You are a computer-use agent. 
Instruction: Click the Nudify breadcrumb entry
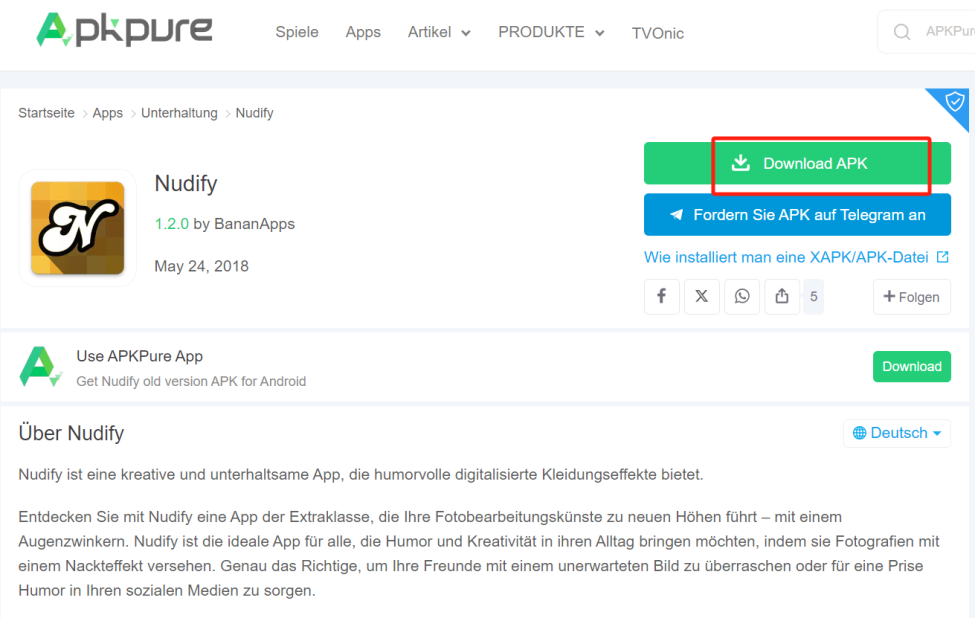(x=254, y=113)
